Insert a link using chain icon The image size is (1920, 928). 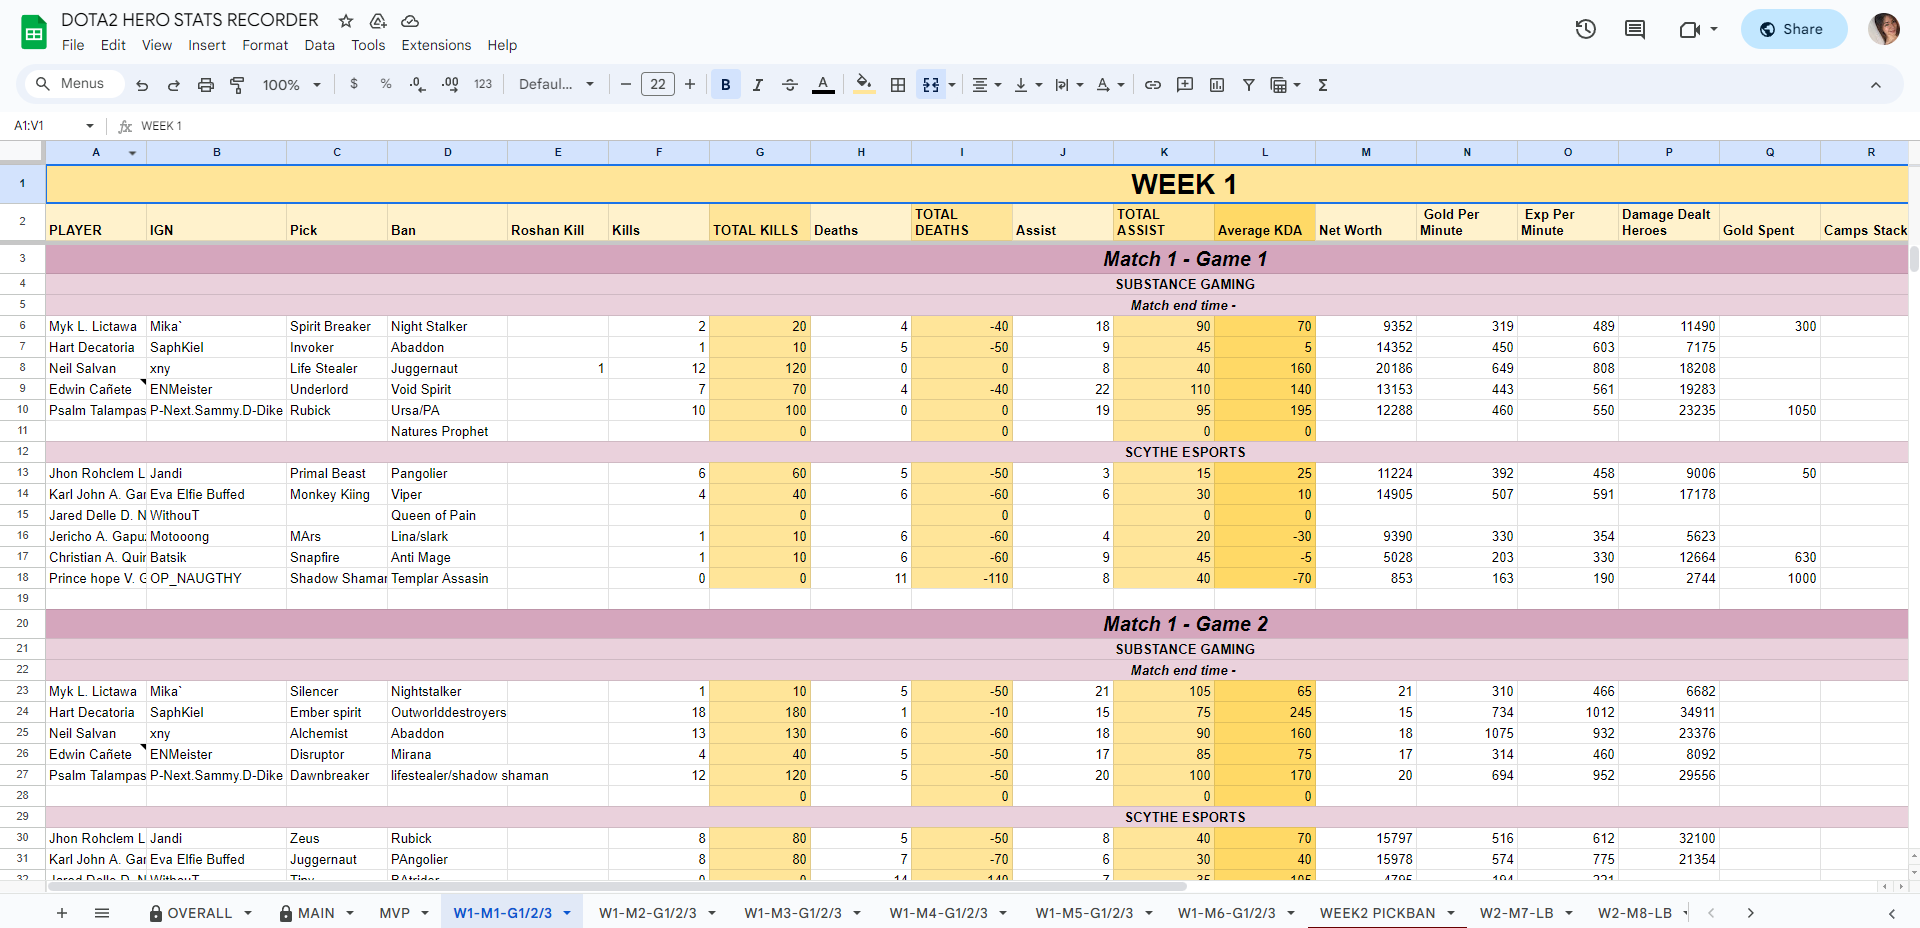(x=1153, y=85)
